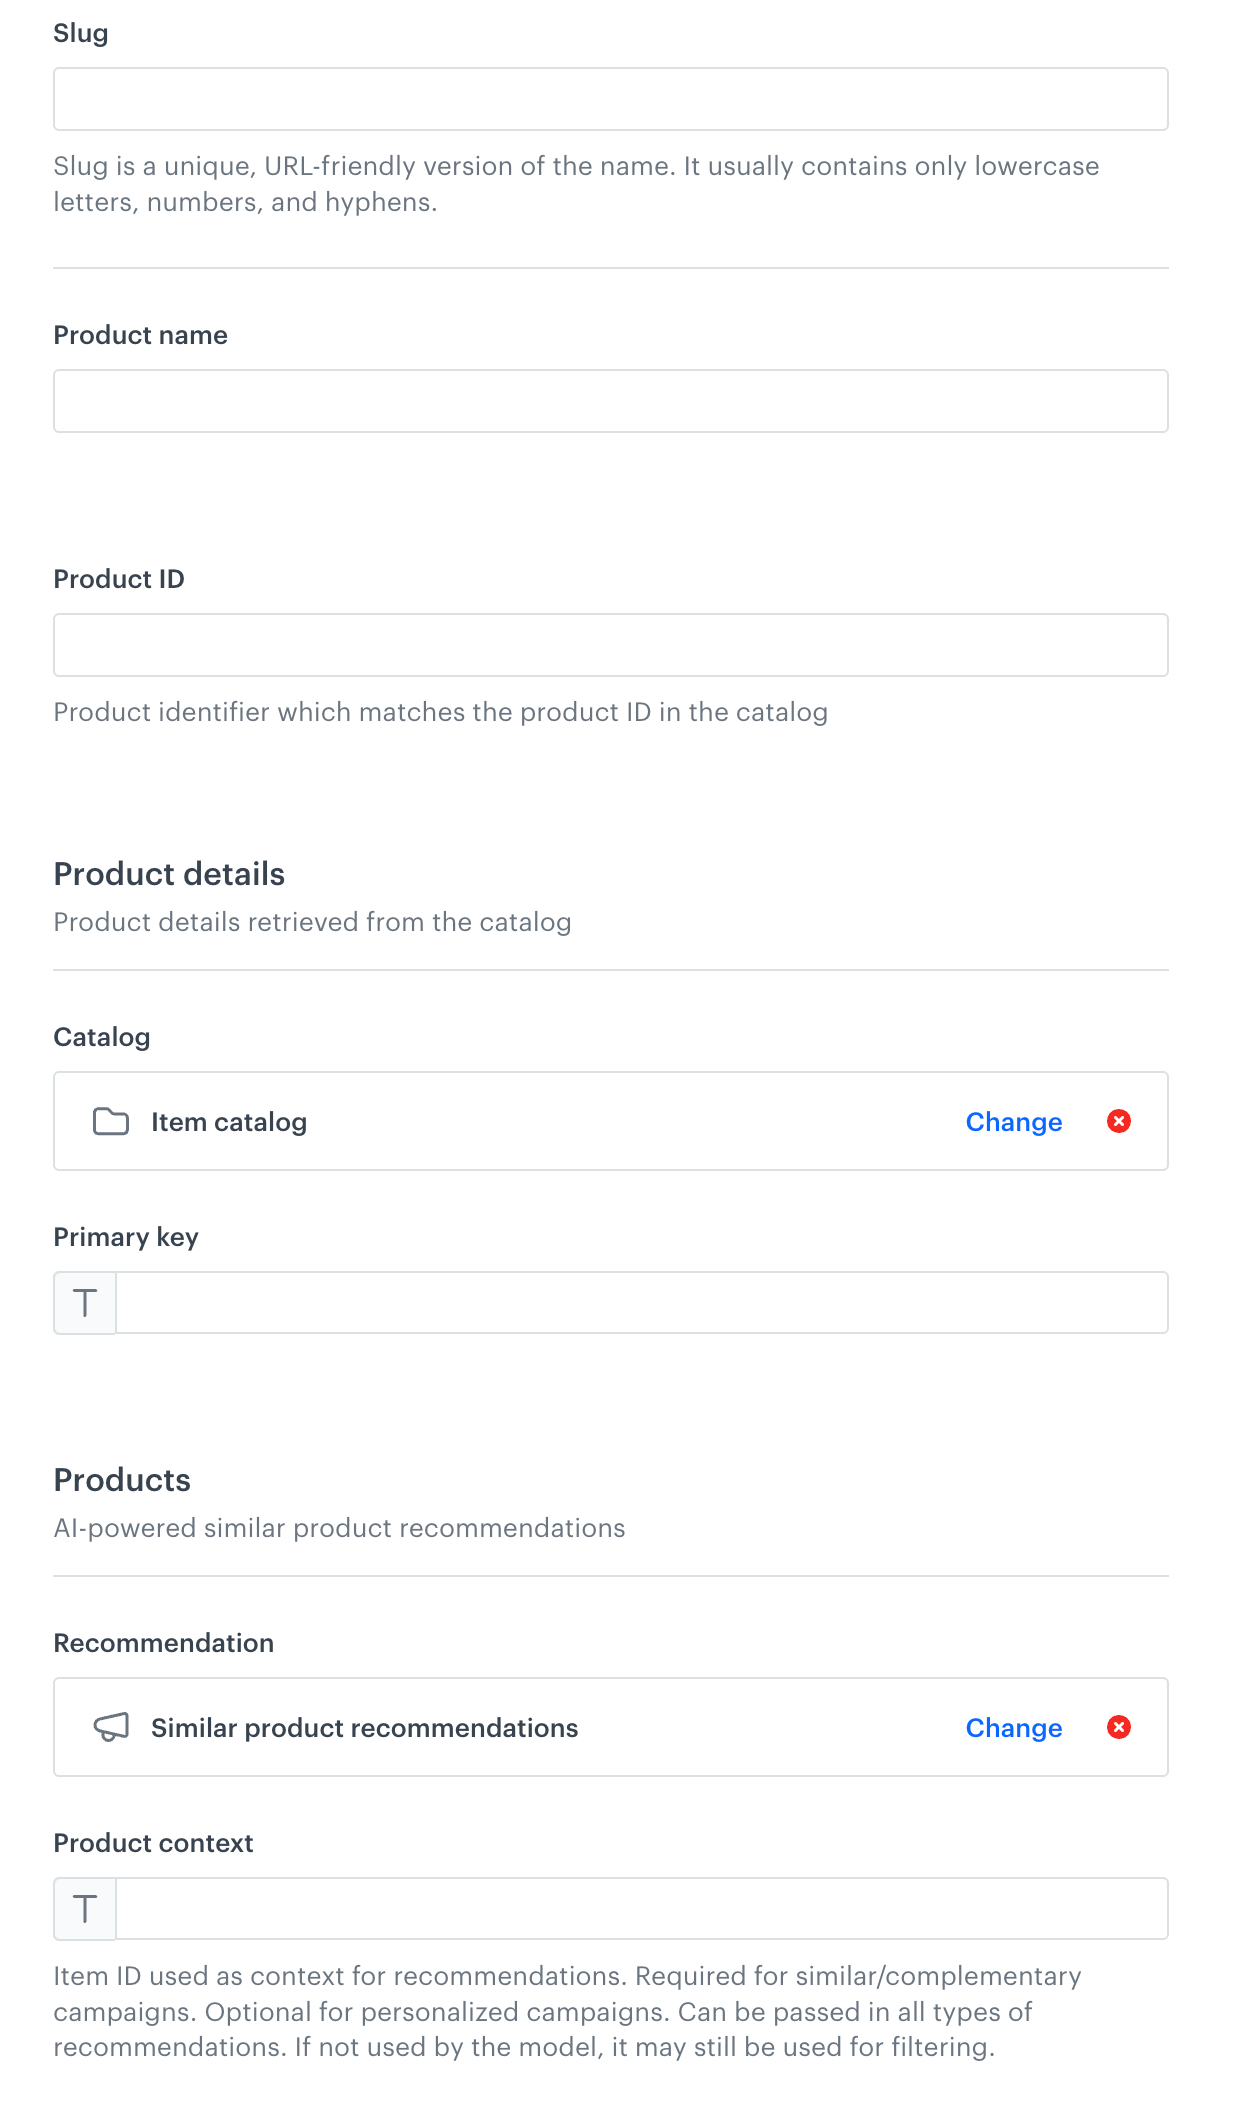Screen dimensions: 1253x2106
Task: Click the Product ID label
Action: [119, 579]
